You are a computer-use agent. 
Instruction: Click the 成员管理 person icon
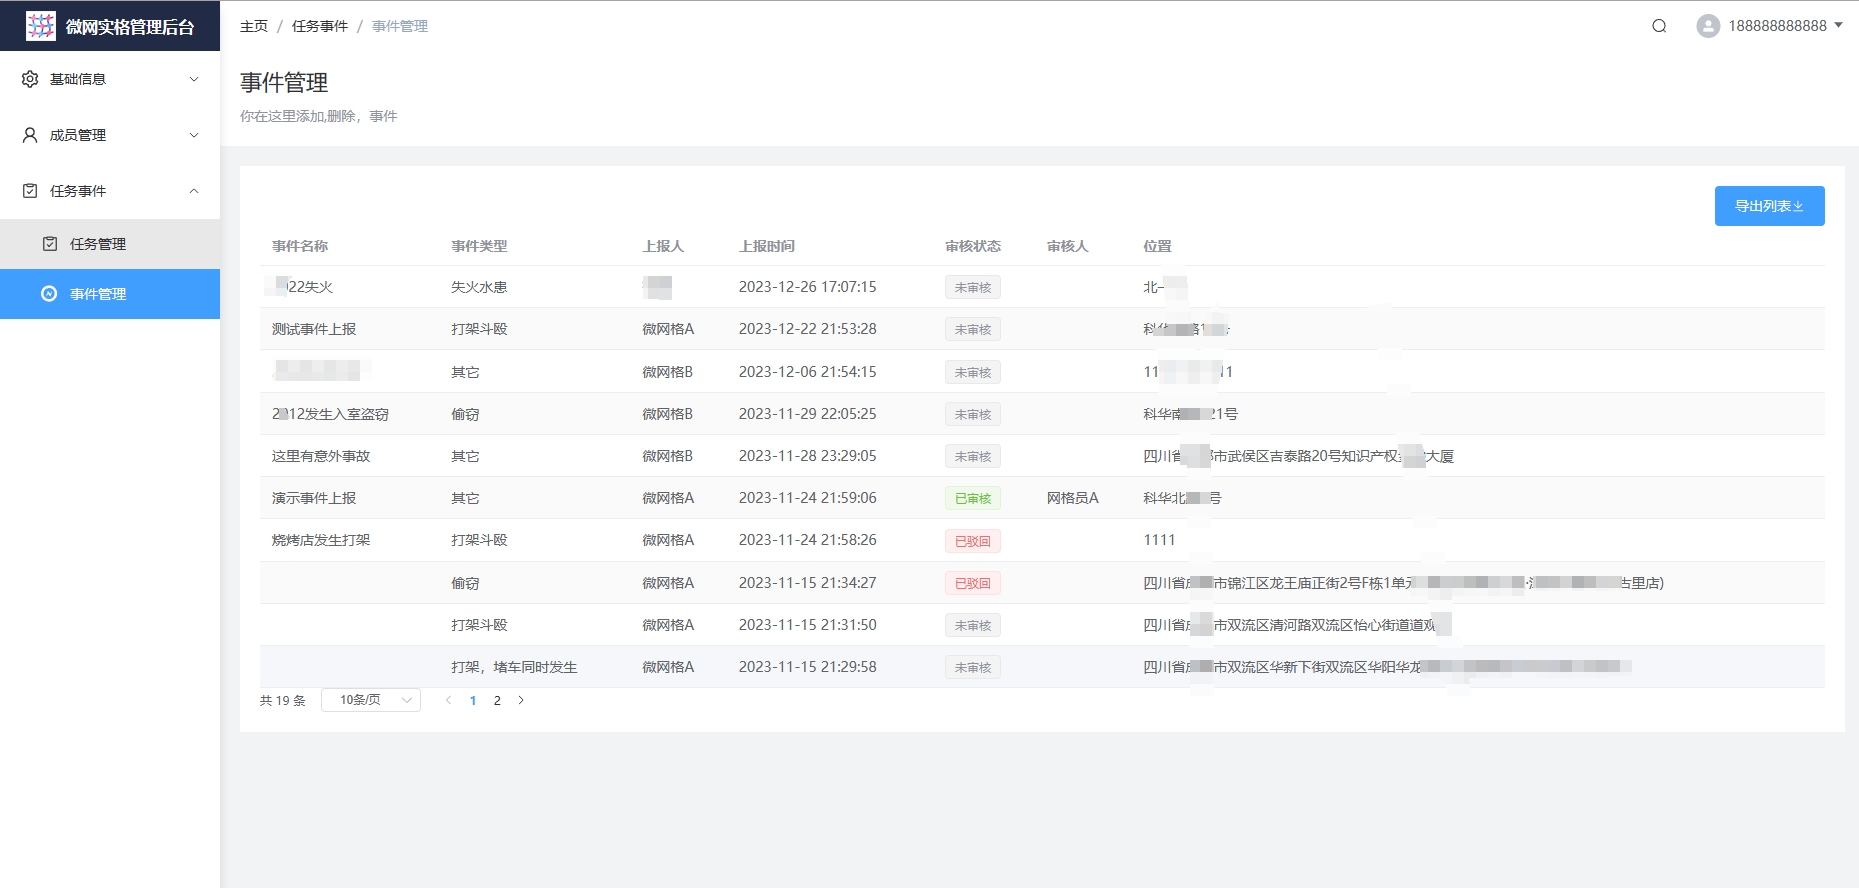click(x=30, y=135)
